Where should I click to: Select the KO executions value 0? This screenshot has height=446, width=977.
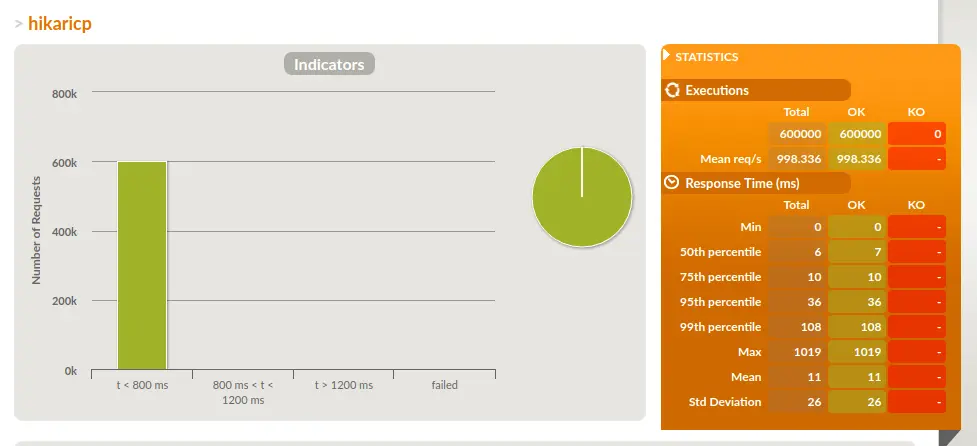coord(917,134)
